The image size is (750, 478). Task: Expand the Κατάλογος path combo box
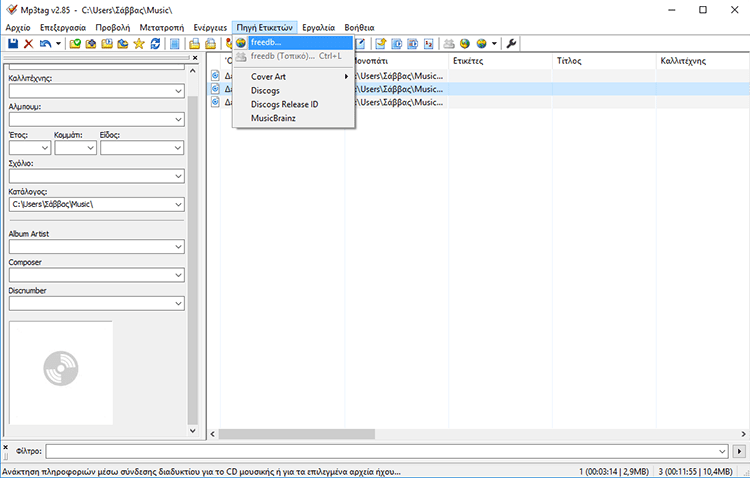coord(178,204)
